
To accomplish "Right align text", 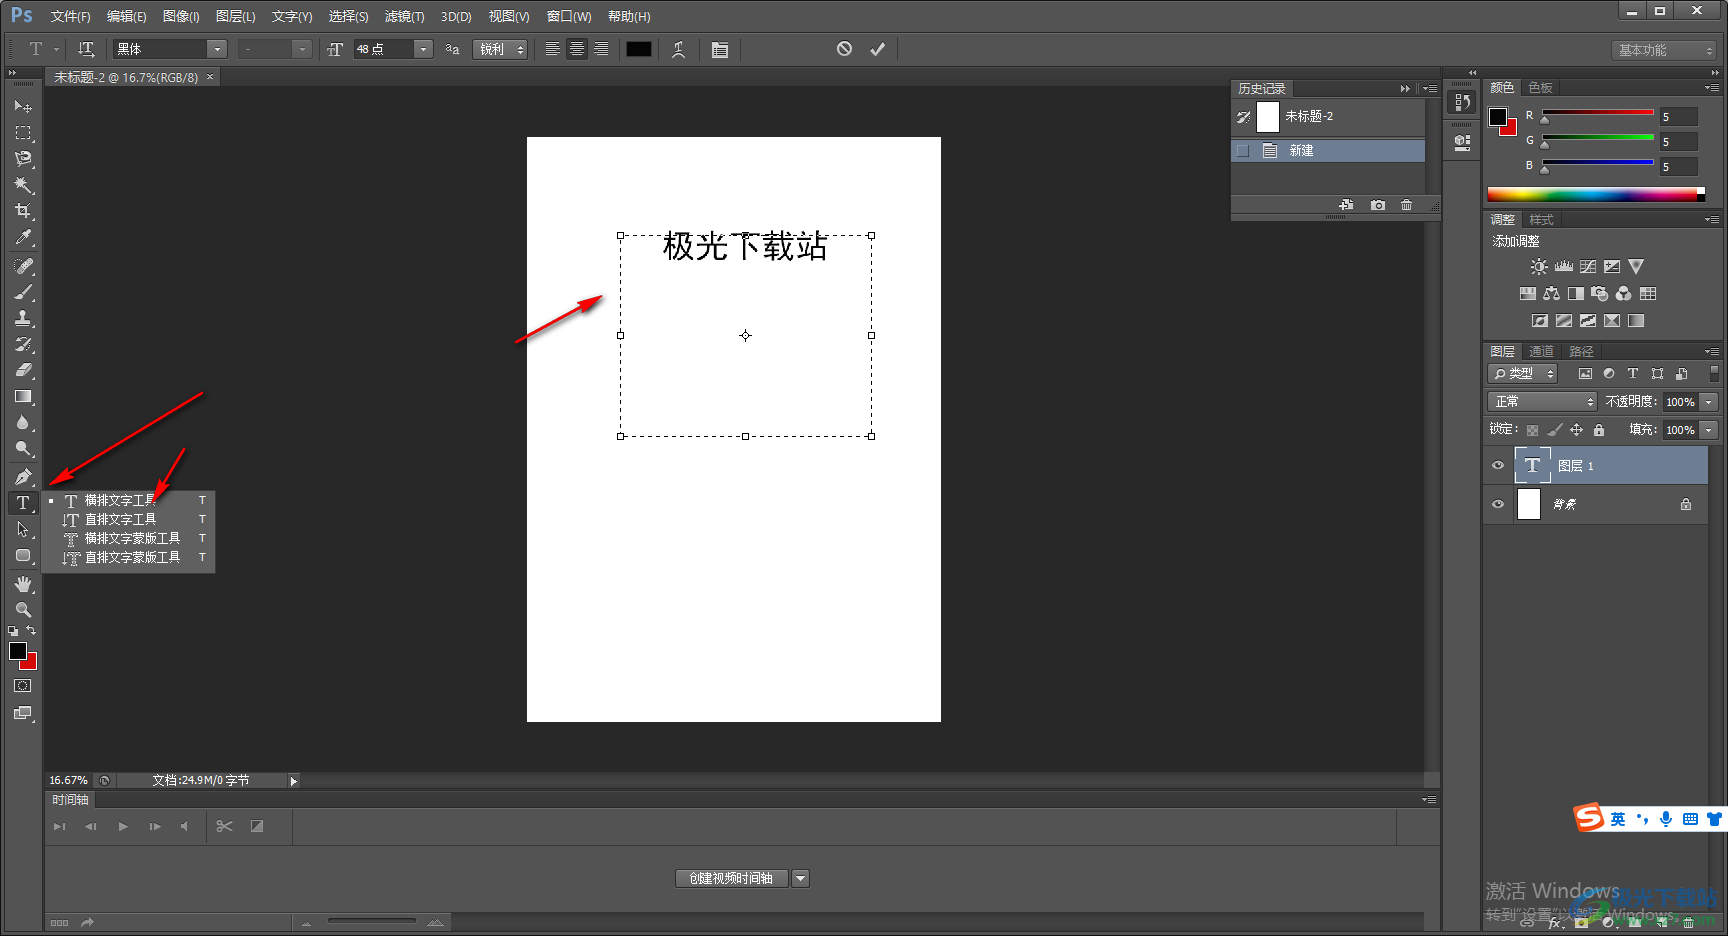I will tap(601, 49).
